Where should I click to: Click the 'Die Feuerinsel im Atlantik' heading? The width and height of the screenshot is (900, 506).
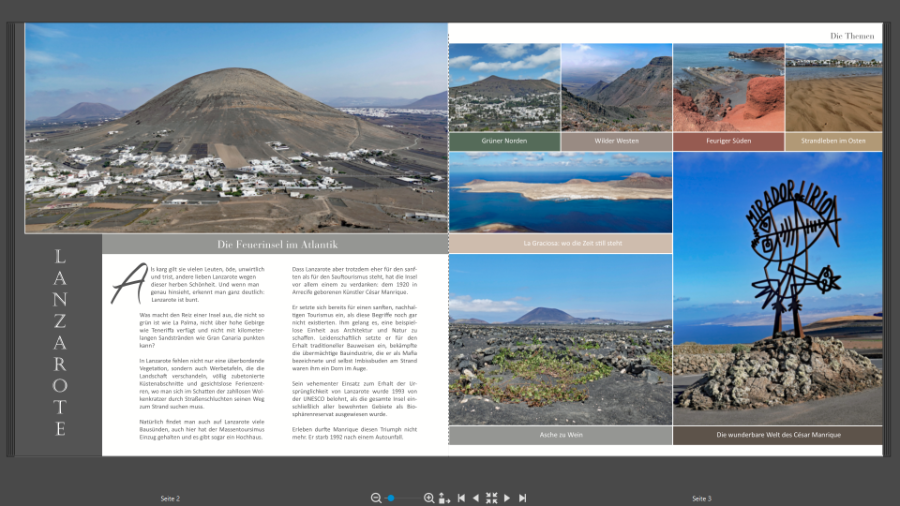[x=277, y=244]
